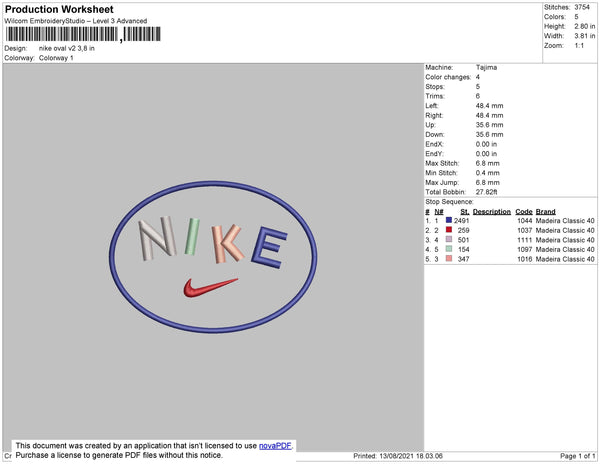Click the Stitches value 3754
Screen dimensions: 600x464
click(582, 7)
